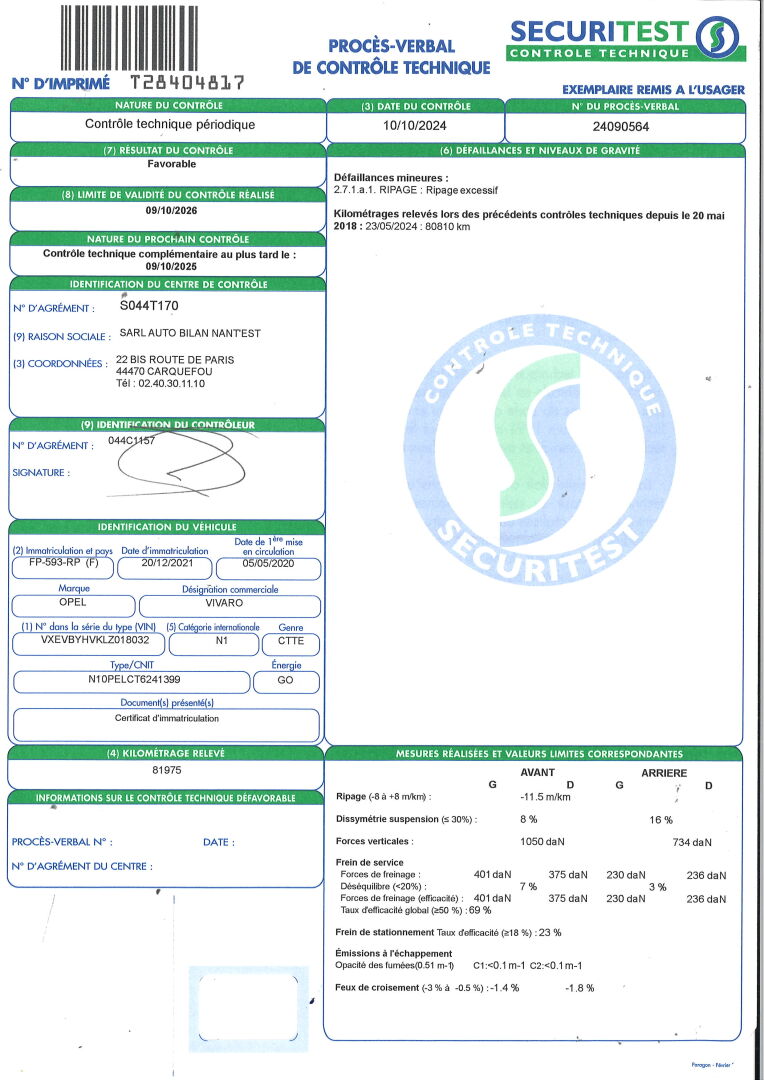Image resolution: width=764 pixels, height=1080 pixels.
Task: Select the rear suspension asymmetry 16 %
Action: click(661, 820)
